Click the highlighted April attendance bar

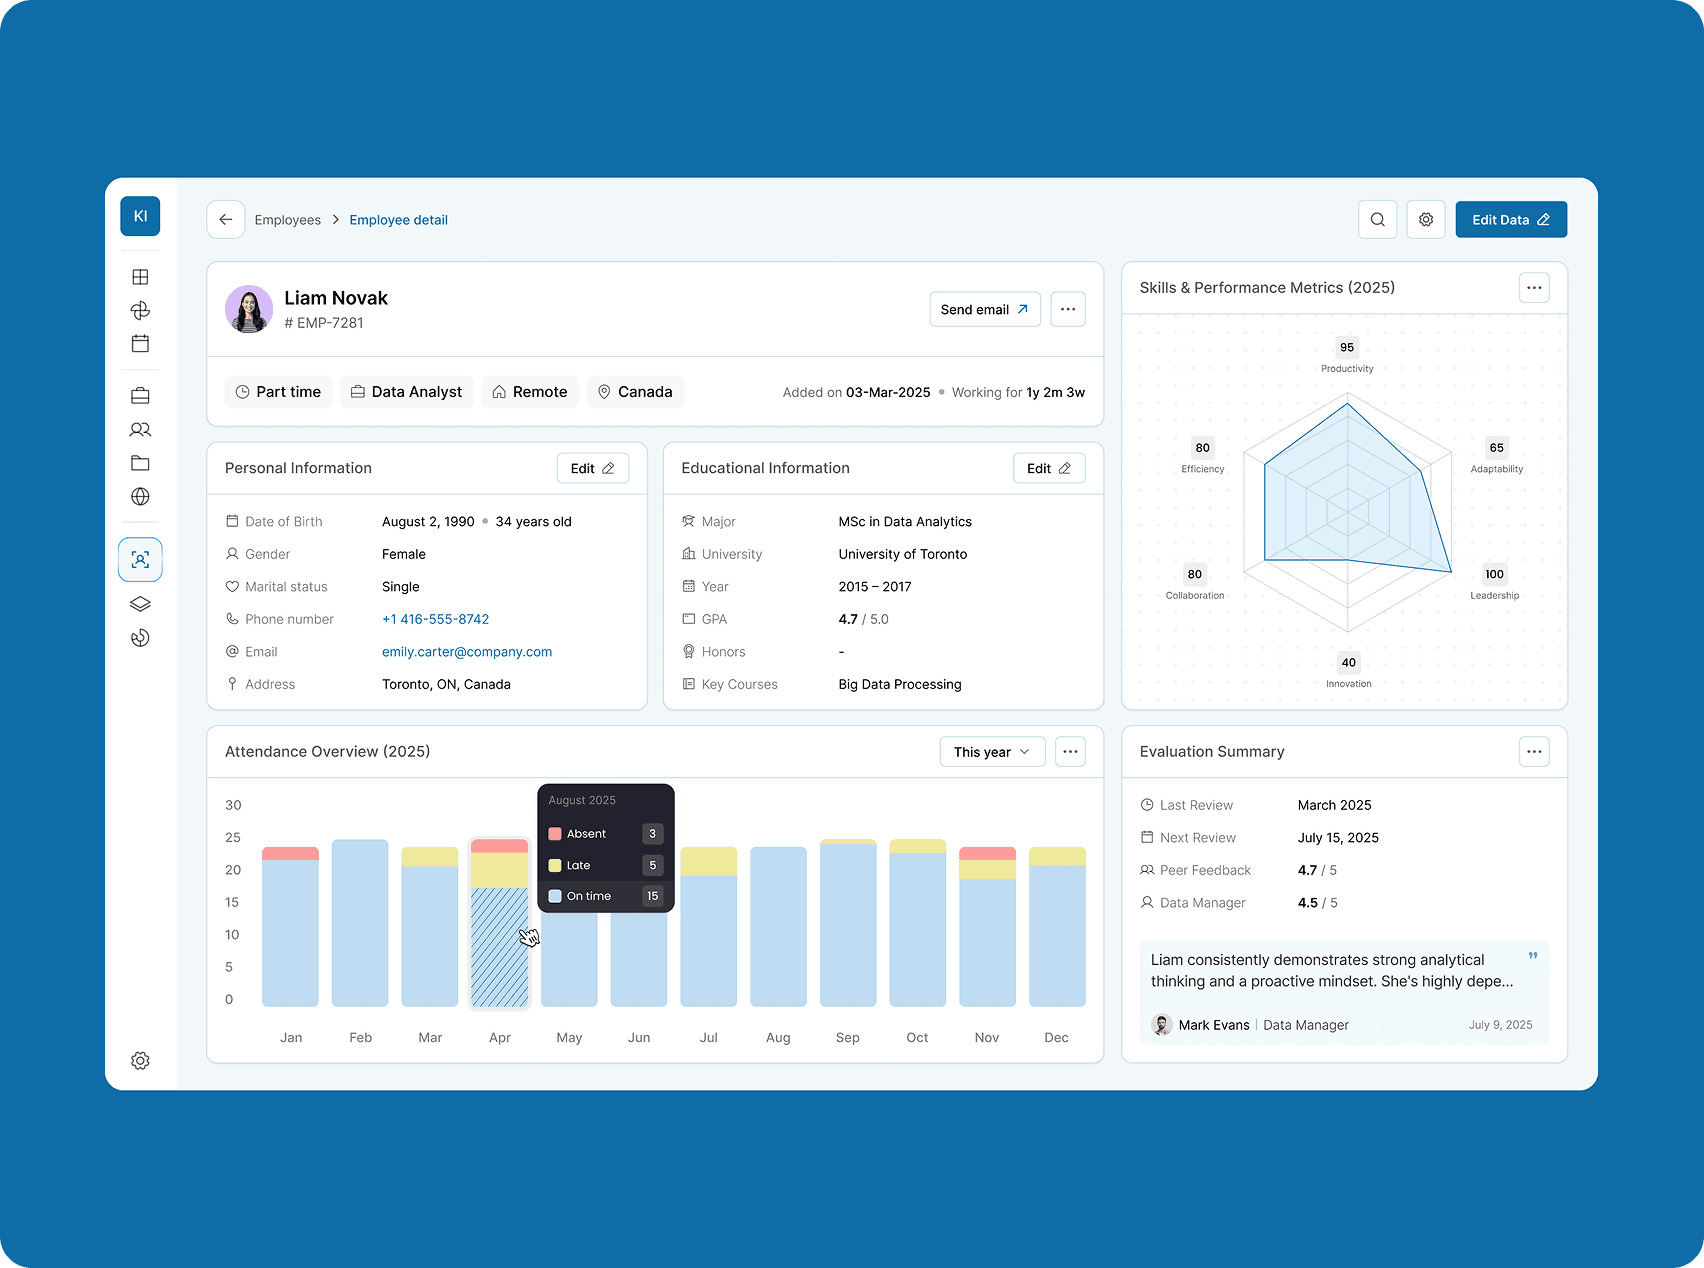[x=500, y=923]
